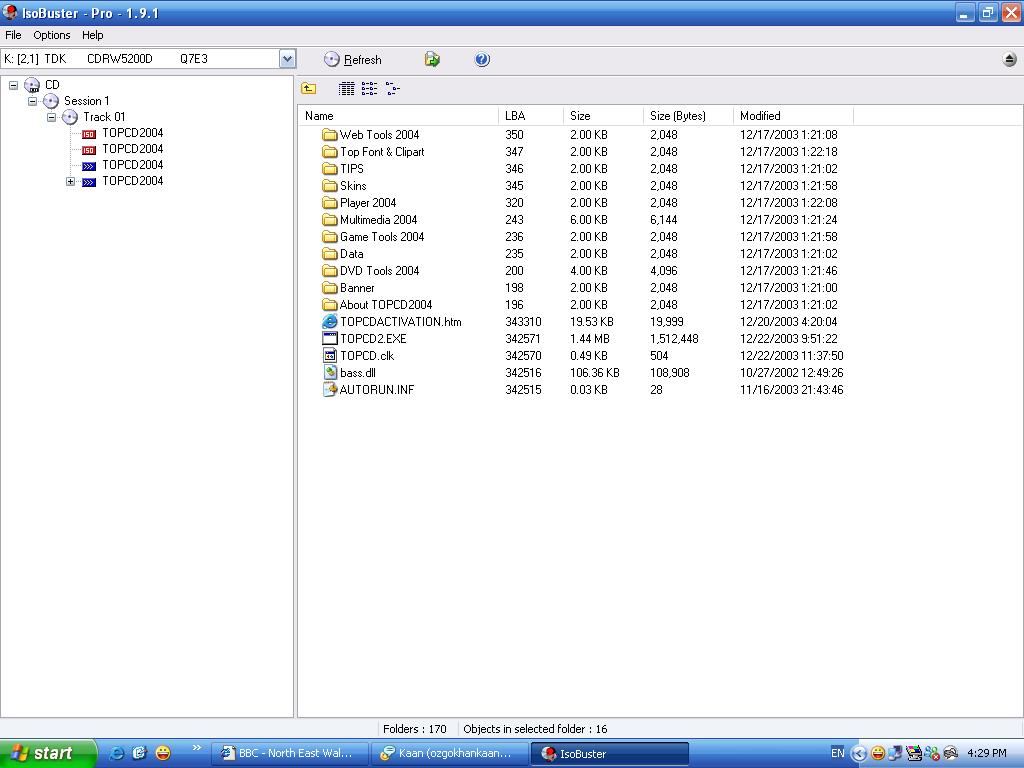The width and height of the screenshot is (1024, 768).
Task: Sort by the Modified column header
Action: tap(793, 116)
